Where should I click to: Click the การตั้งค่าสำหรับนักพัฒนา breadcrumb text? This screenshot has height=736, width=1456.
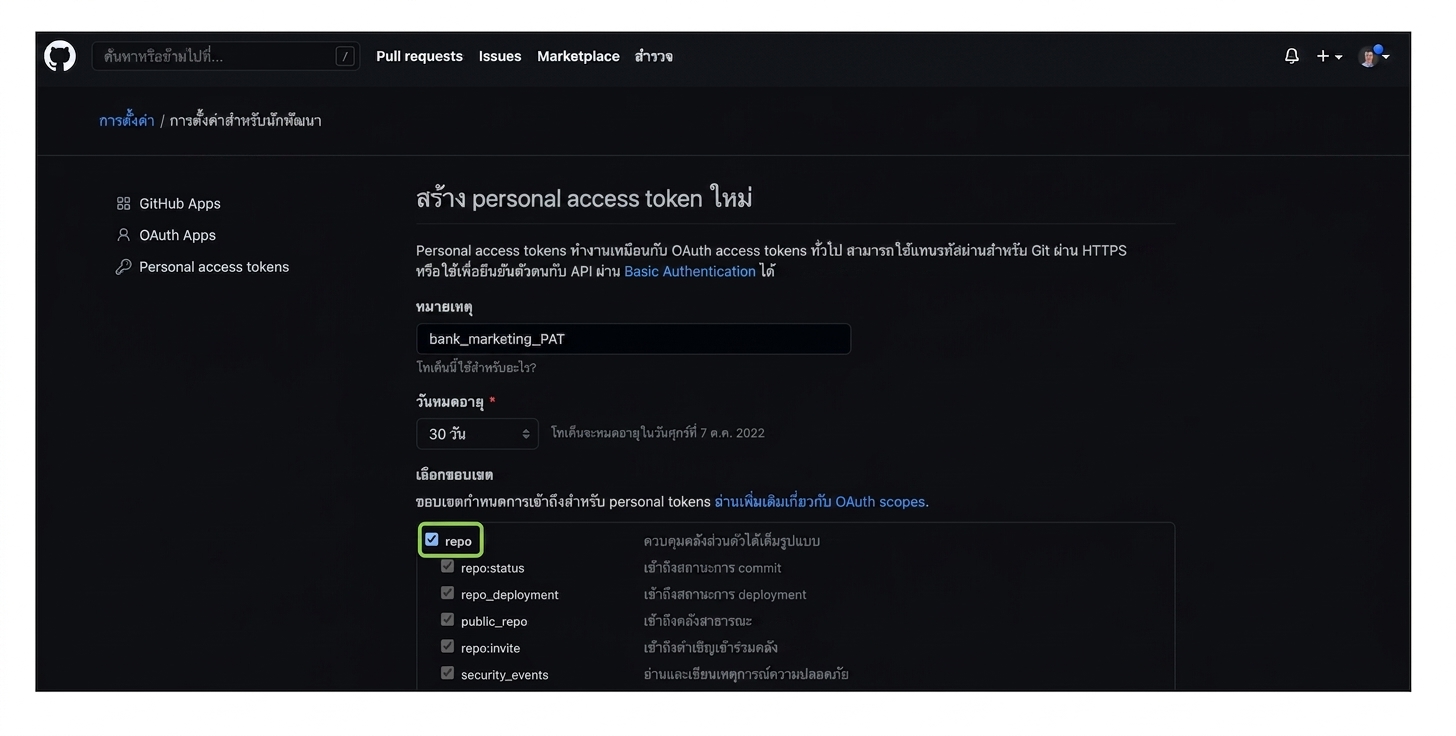tap(245, 120)
